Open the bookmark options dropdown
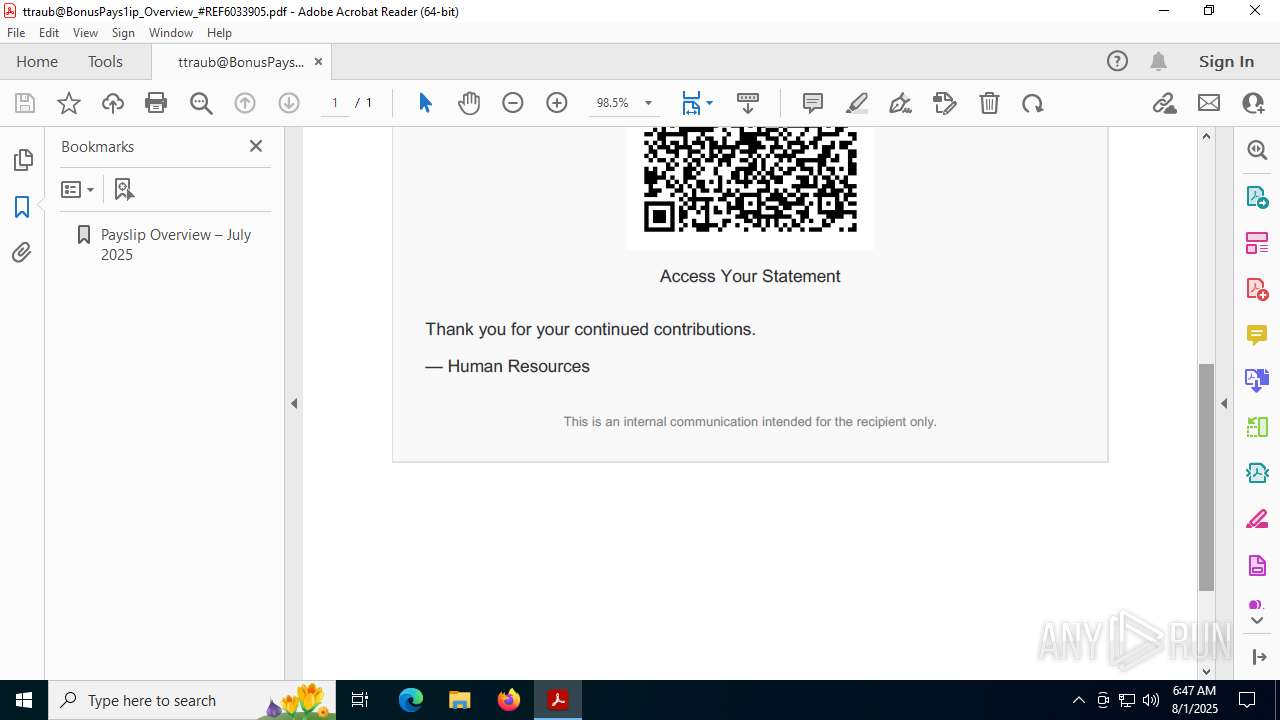Viewport: 1280px width, 720px height. tap(77, 189)
